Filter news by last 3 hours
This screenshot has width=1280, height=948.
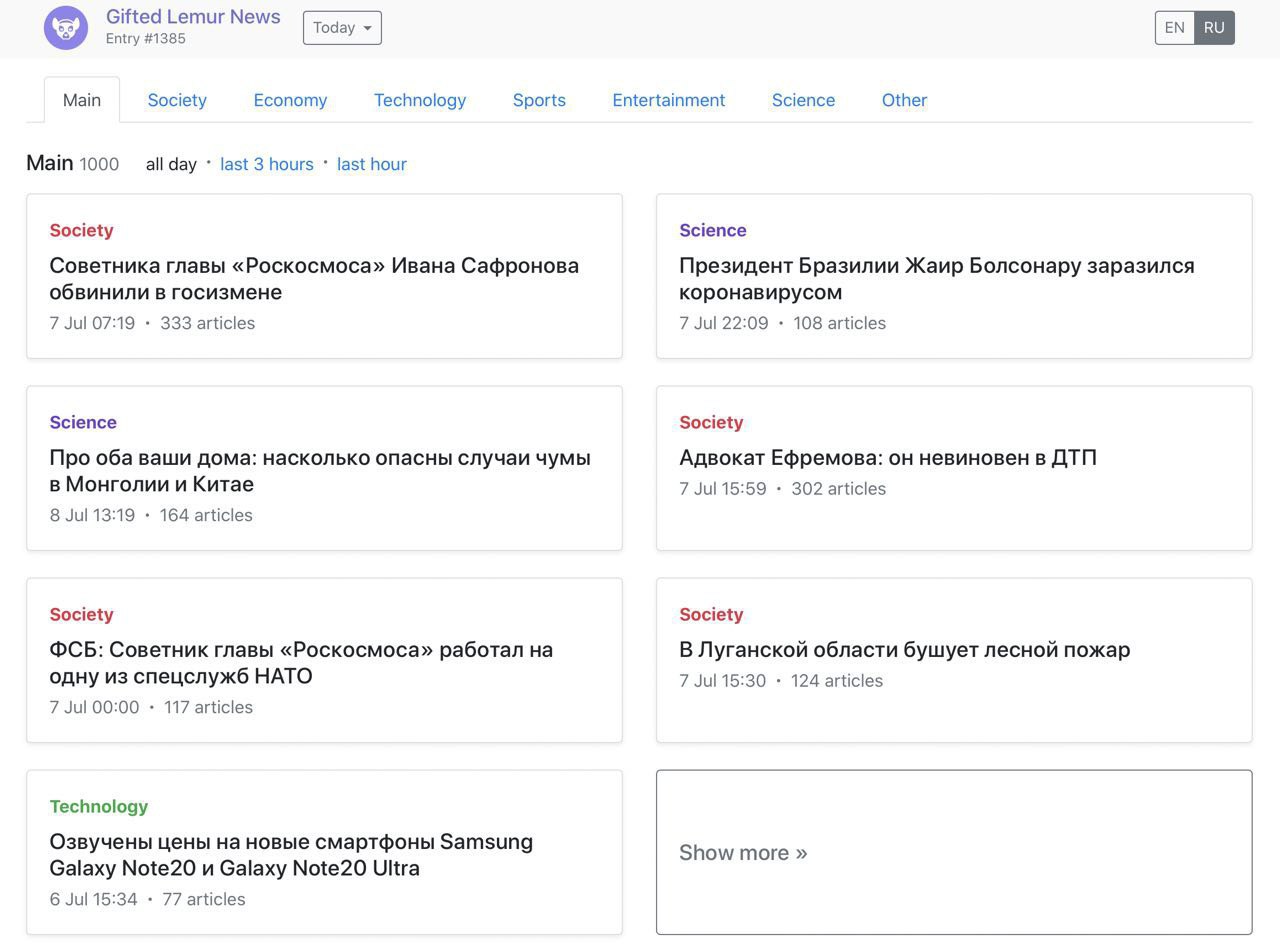[267, 164]
